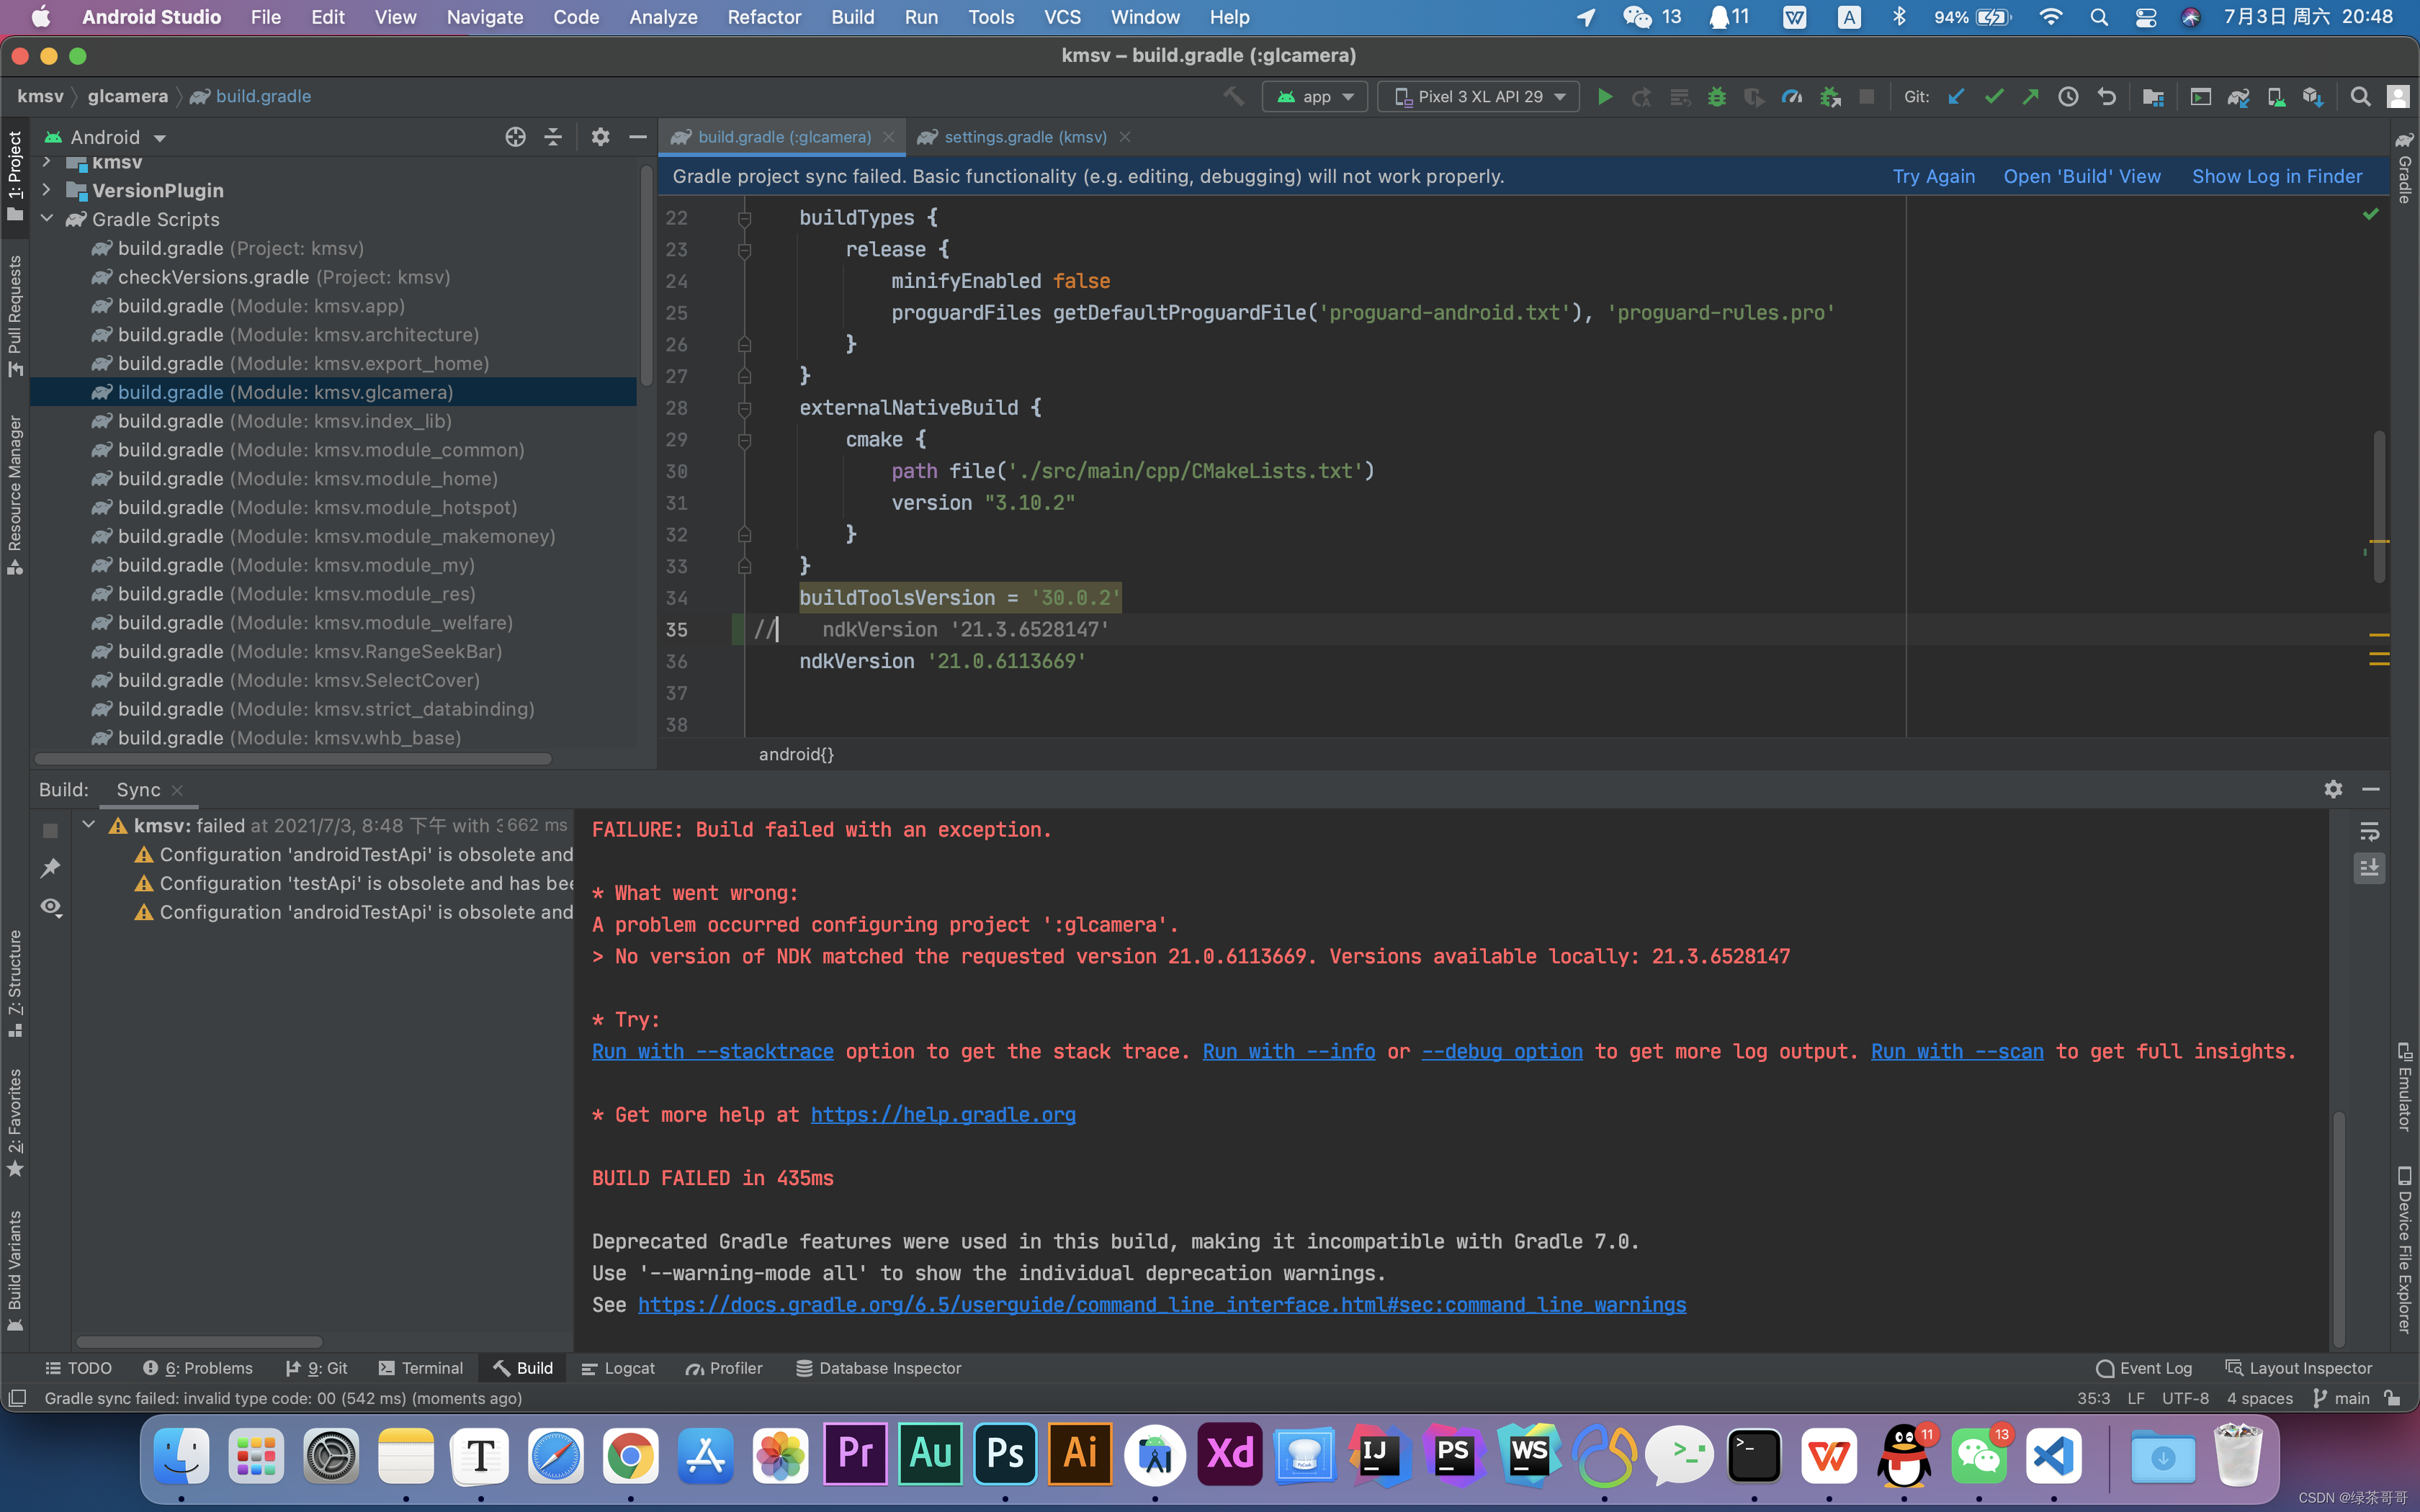Click the green Run app button
Image resolution: width=2420 pixels, height=1512 pixels.
pos(1604,97)
